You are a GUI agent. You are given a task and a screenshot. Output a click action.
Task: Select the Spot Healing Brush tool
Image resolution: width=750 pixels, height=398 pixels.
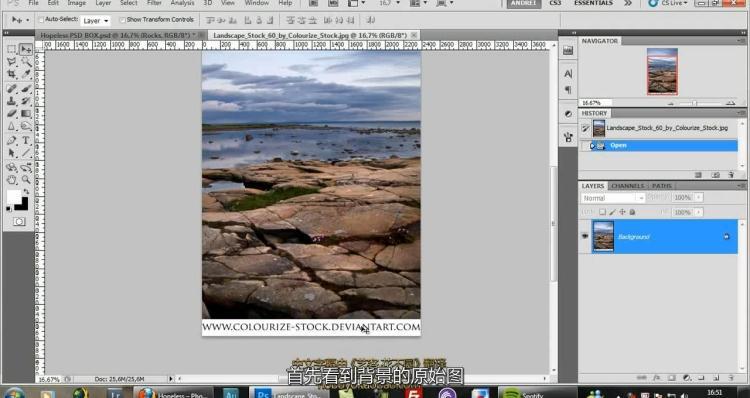(x=11, y=88)
